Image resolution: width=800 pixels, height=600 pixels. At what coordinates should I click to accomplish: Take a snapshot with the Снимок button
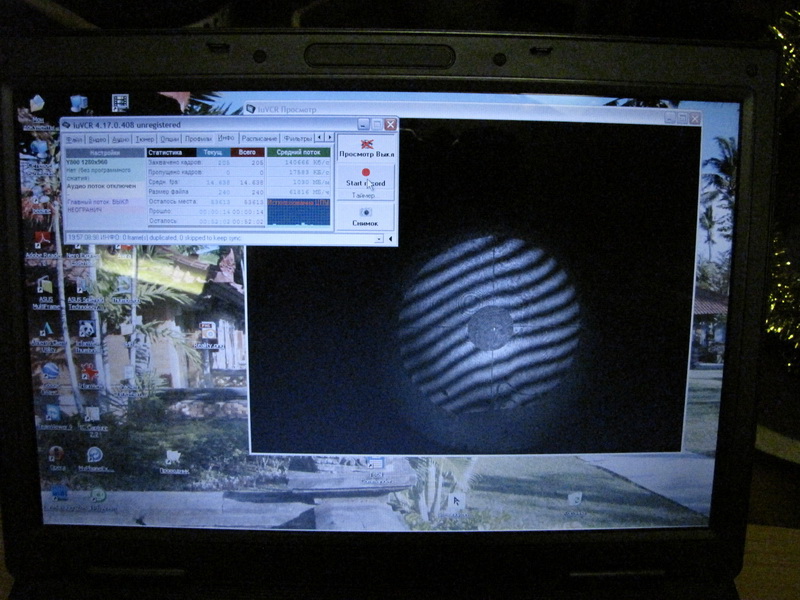pos(365,216)
